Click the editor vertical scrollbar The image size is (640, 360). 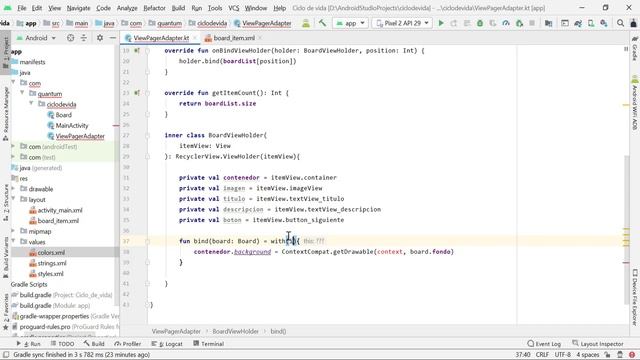[x=627, y=229]
